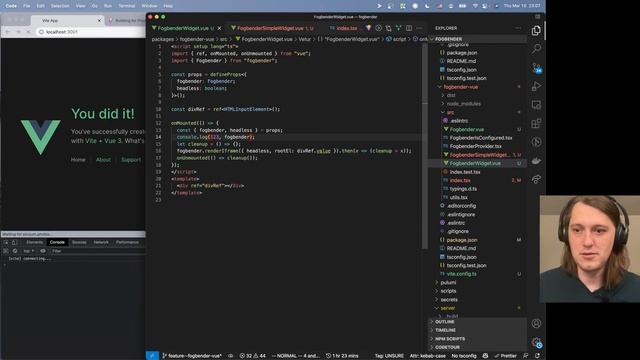
Task: Click the open changes icon in the editor toolbar
Action: (x=389, y=28)
